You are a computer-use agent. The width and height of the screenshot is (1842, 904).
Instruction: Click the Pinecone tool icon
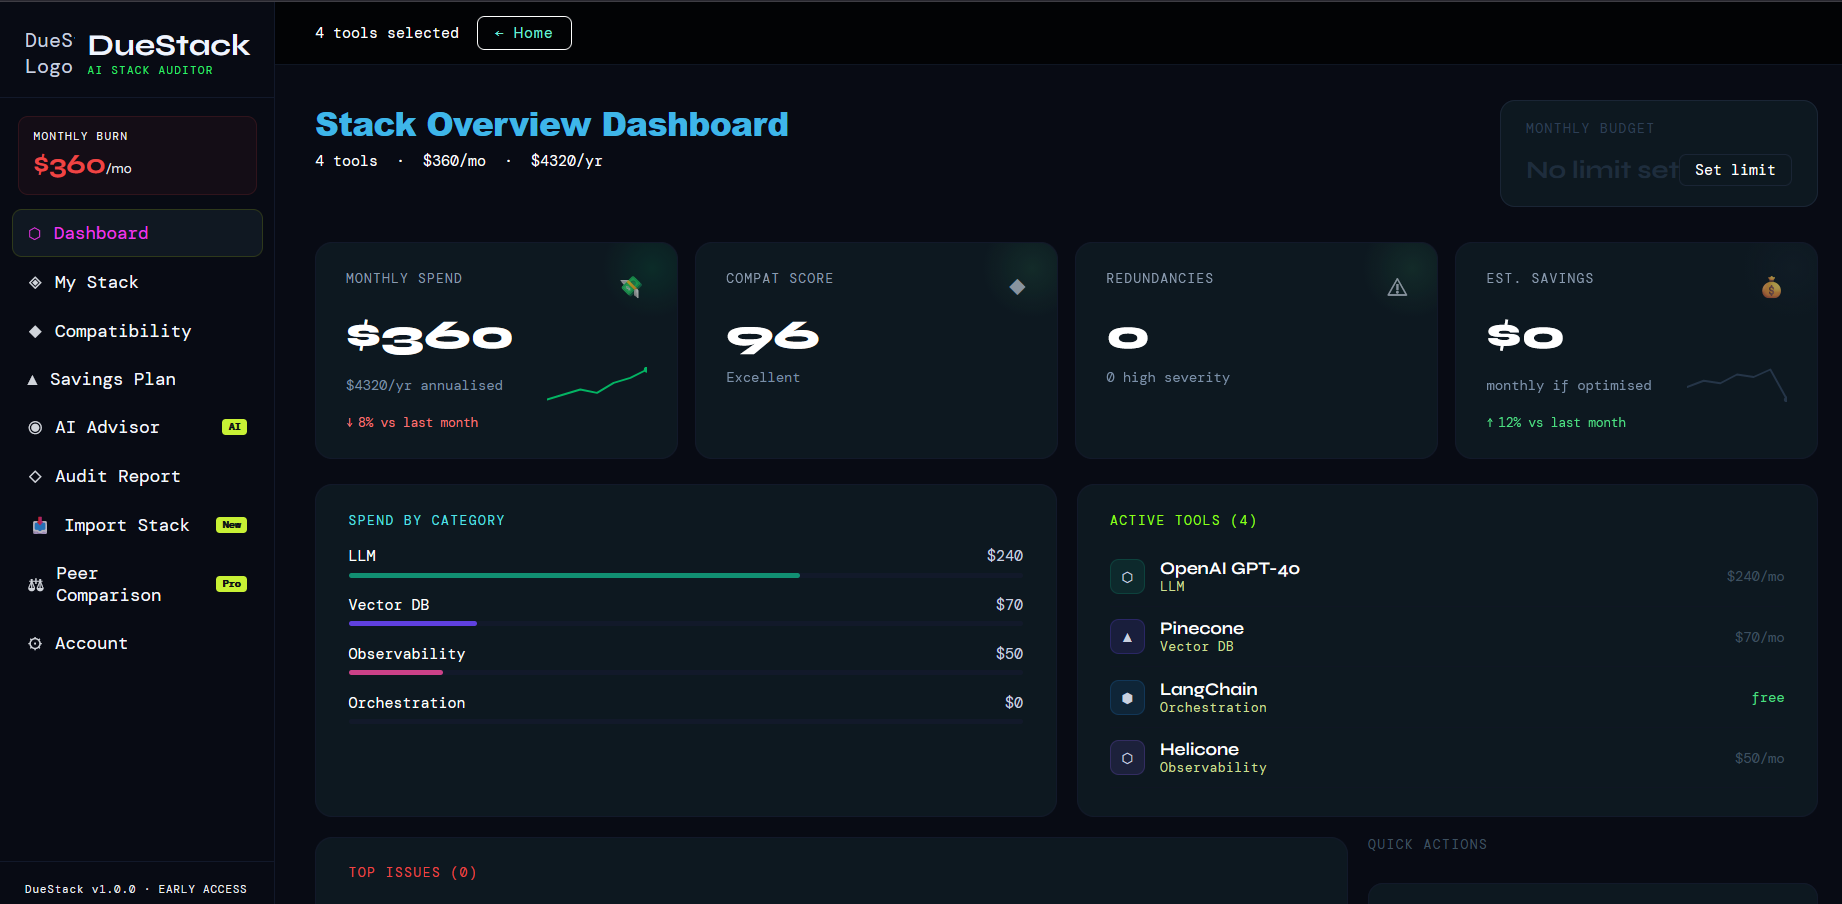1127,637
